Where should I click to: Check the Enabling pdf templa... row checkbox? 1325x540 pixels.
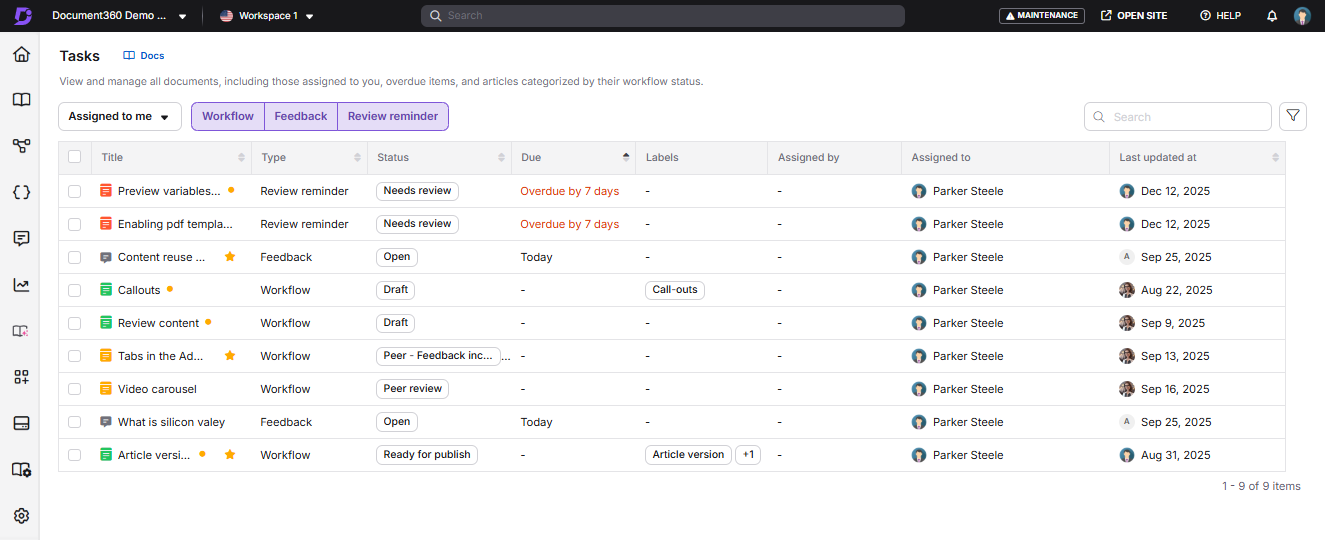point(75,224)
